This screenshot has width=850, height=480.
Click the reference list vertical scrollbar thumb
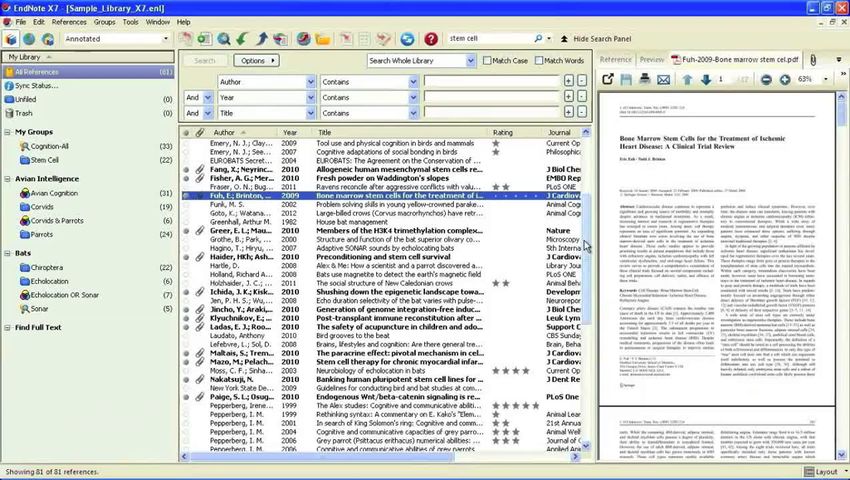click(x=586, y=258)
